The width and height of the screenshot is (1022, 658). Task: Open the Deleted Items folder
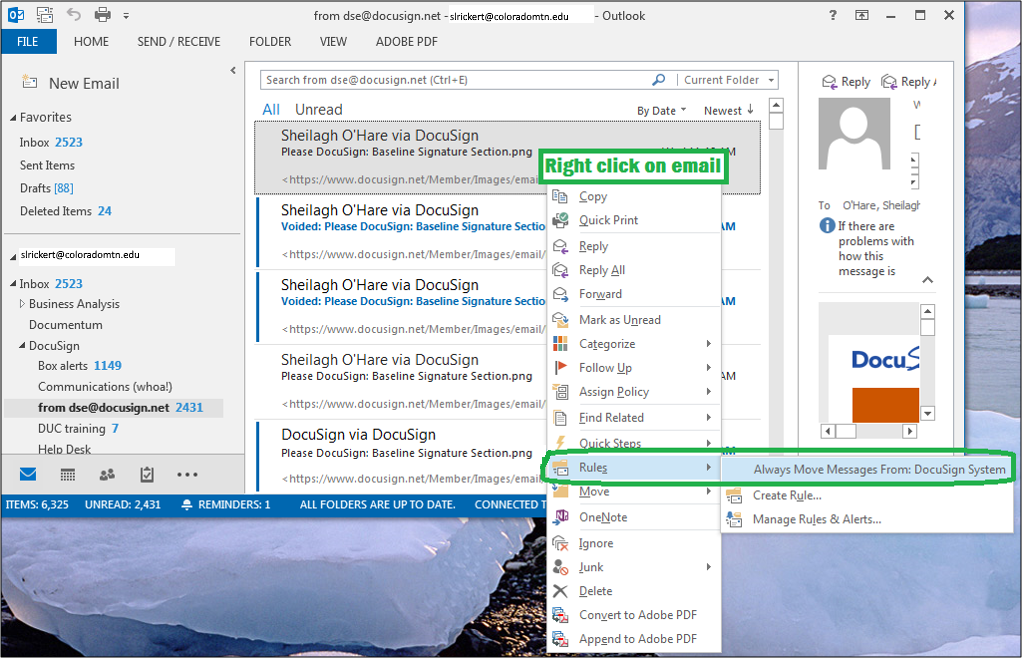(x=65, y=211)
